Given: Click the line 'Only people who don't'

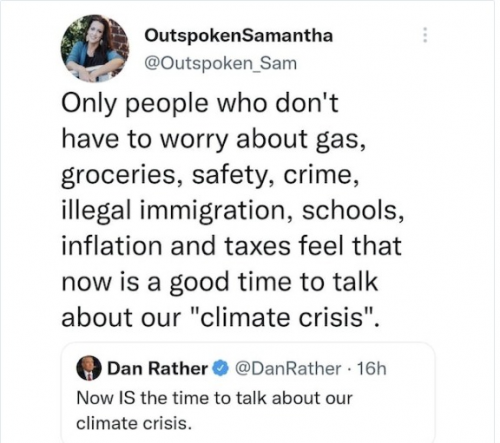Looking at the screenshot, I should 200,103.
